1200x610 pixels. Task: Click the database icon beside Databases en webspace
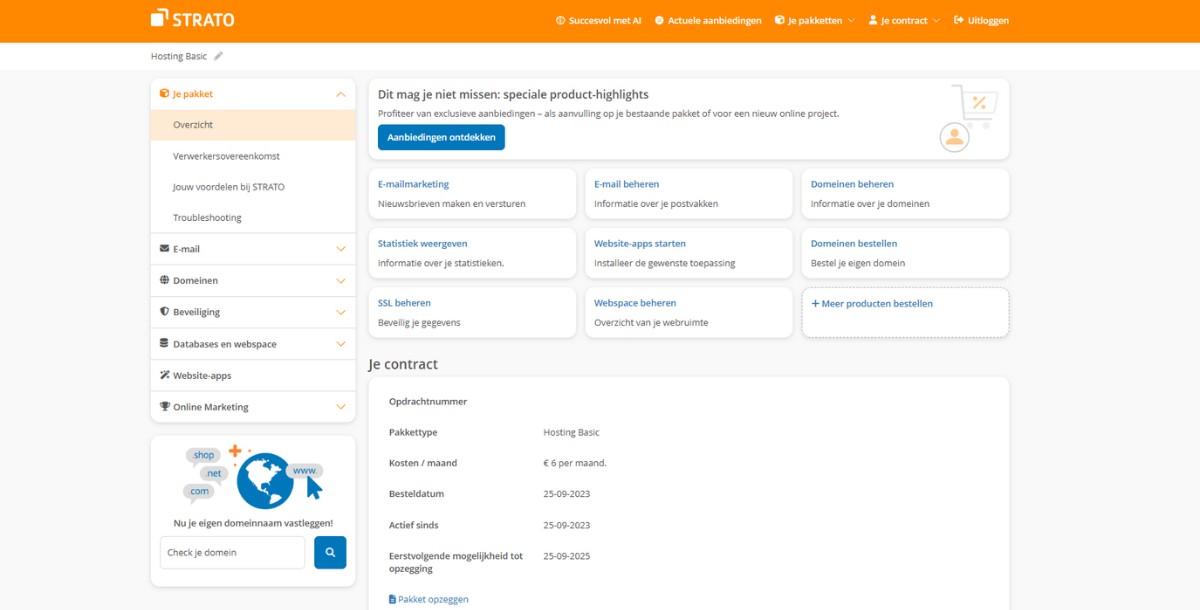tap(164, 344)
